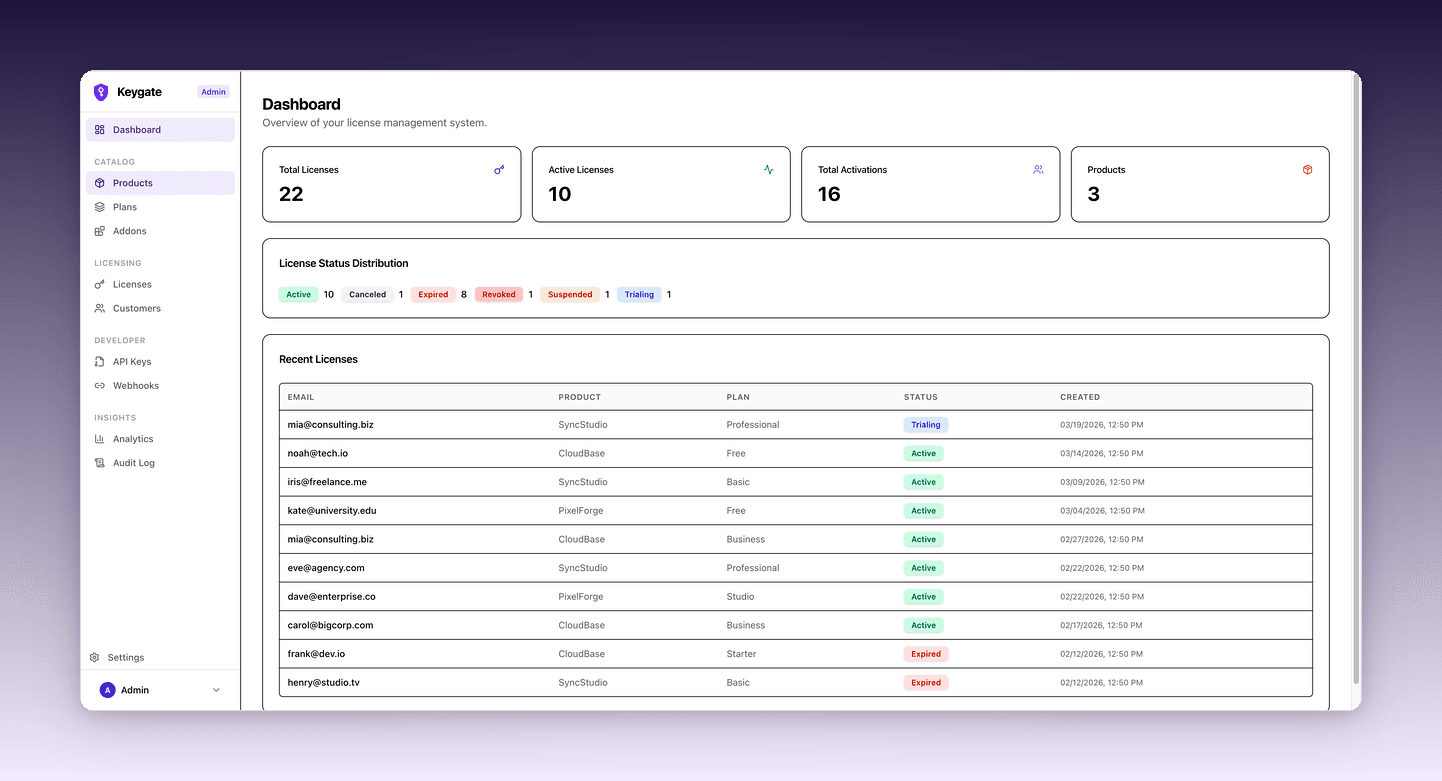Click the users icon on the Total Activations card

coord(1037,169)
